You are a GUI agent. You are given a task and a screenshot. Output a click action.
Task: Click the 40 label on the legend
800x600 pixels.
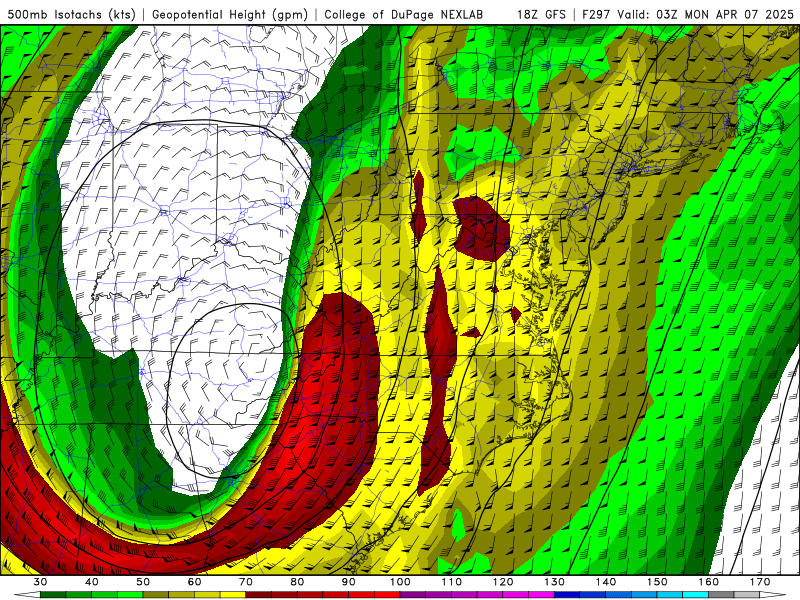tap(92, 582)
